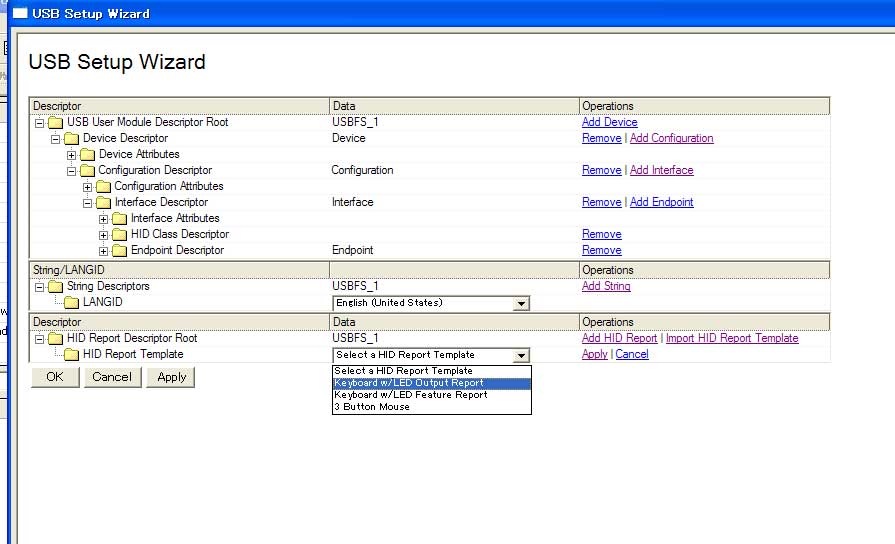The image size is (895, 544).
Task: Select 3 Button Mouse template option
Action: coord(372,407)
